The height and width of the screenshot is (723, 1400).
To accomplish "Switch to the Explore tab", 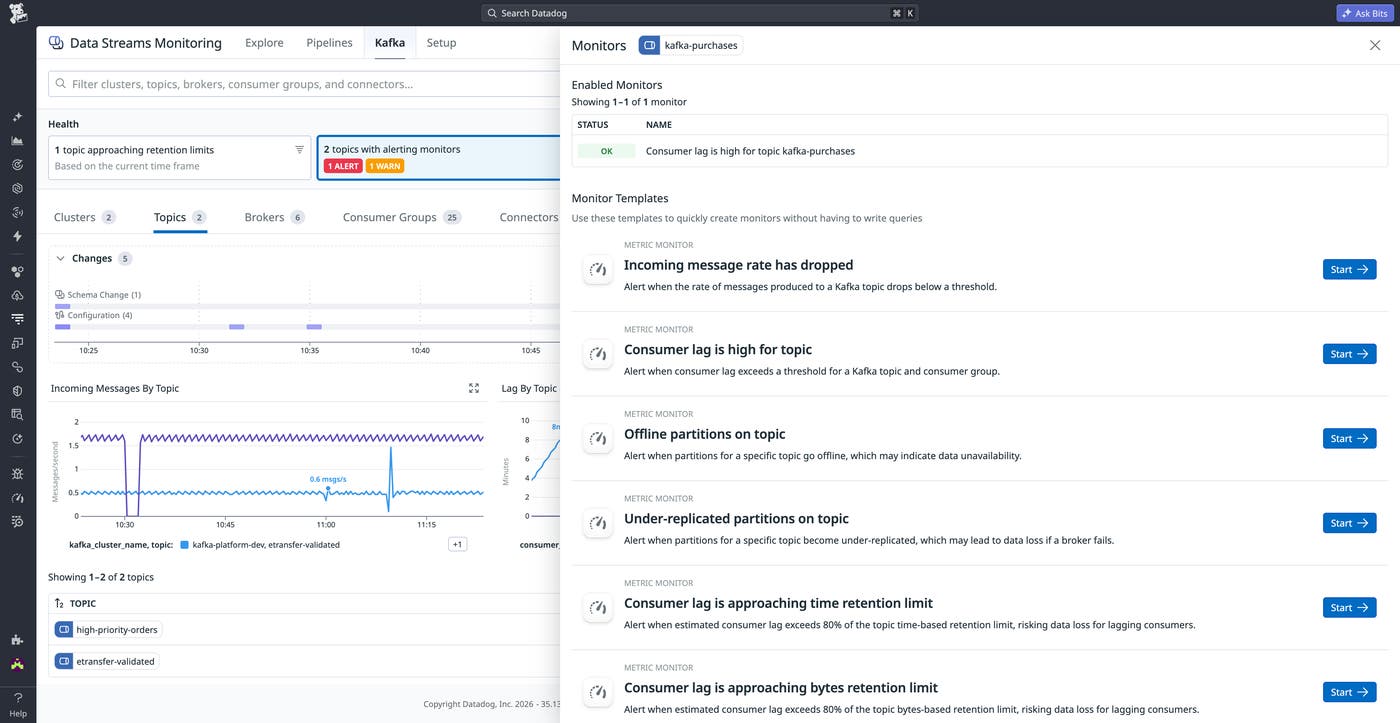I will (x=264, y=43).
